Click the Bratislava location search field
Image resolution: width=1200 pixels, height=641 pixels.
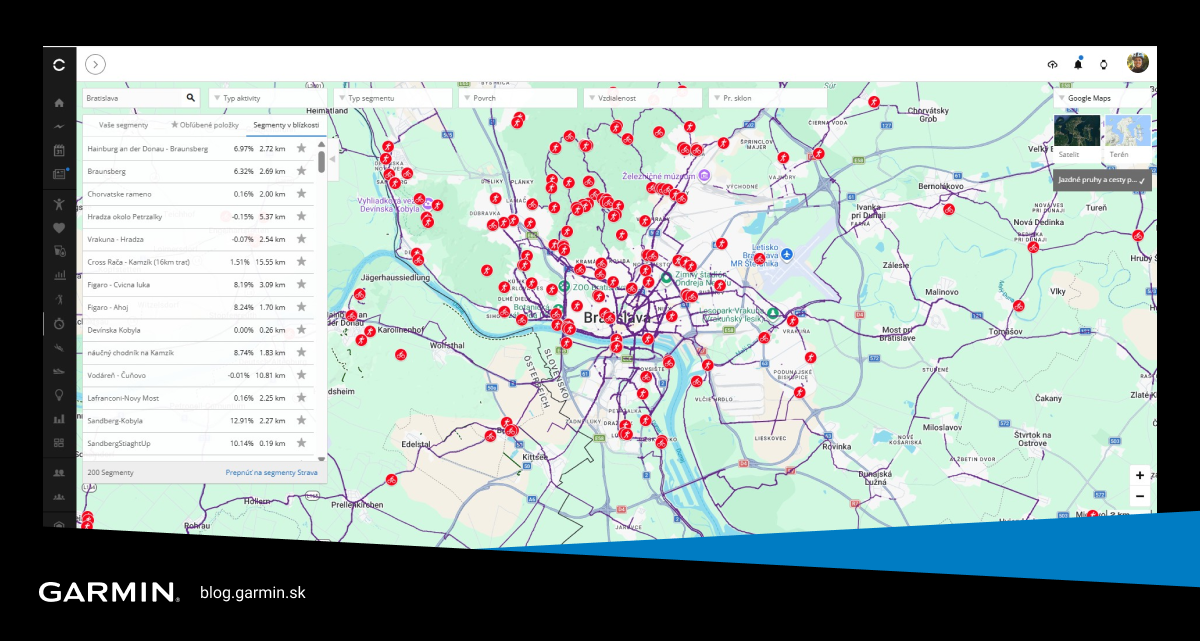coord(142,98)
